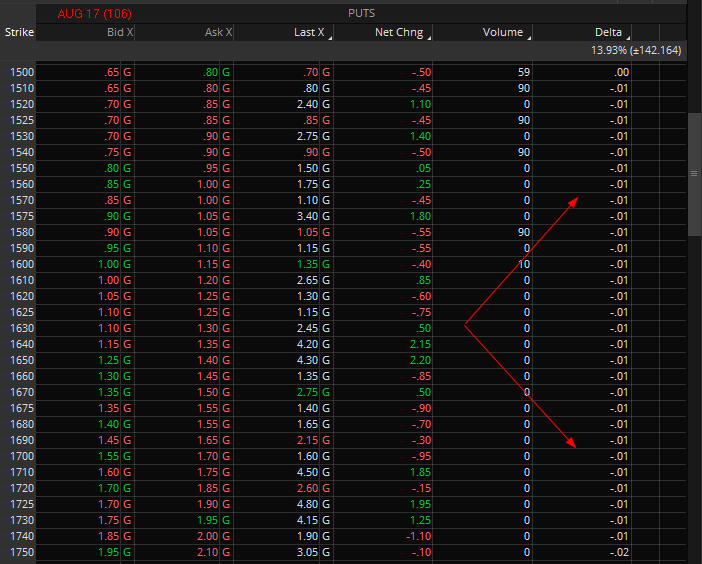
Task: Click bid 1.40 at strike 1680
Action: 109,424
